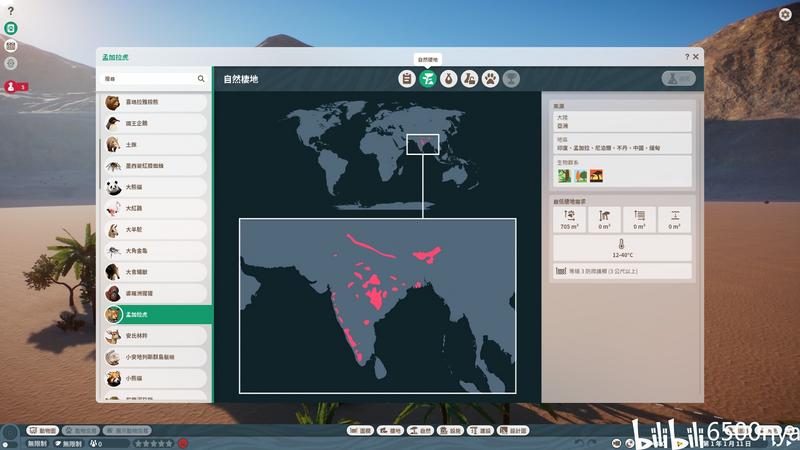This screenshot has width=800, height=450.
Task: Click the search magnifier icon
Action: pos(201,79)
